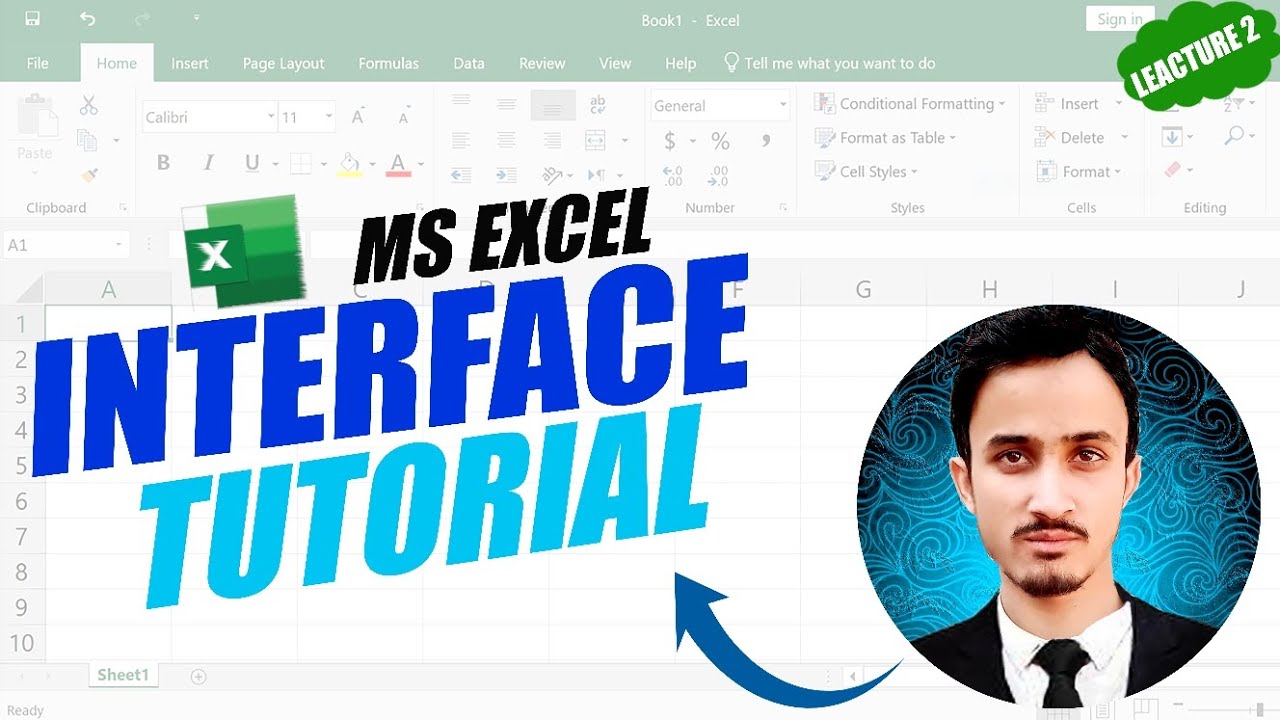Open the Calibri font name dropdown
The image size is (1280, 720).
click(271, 117)
